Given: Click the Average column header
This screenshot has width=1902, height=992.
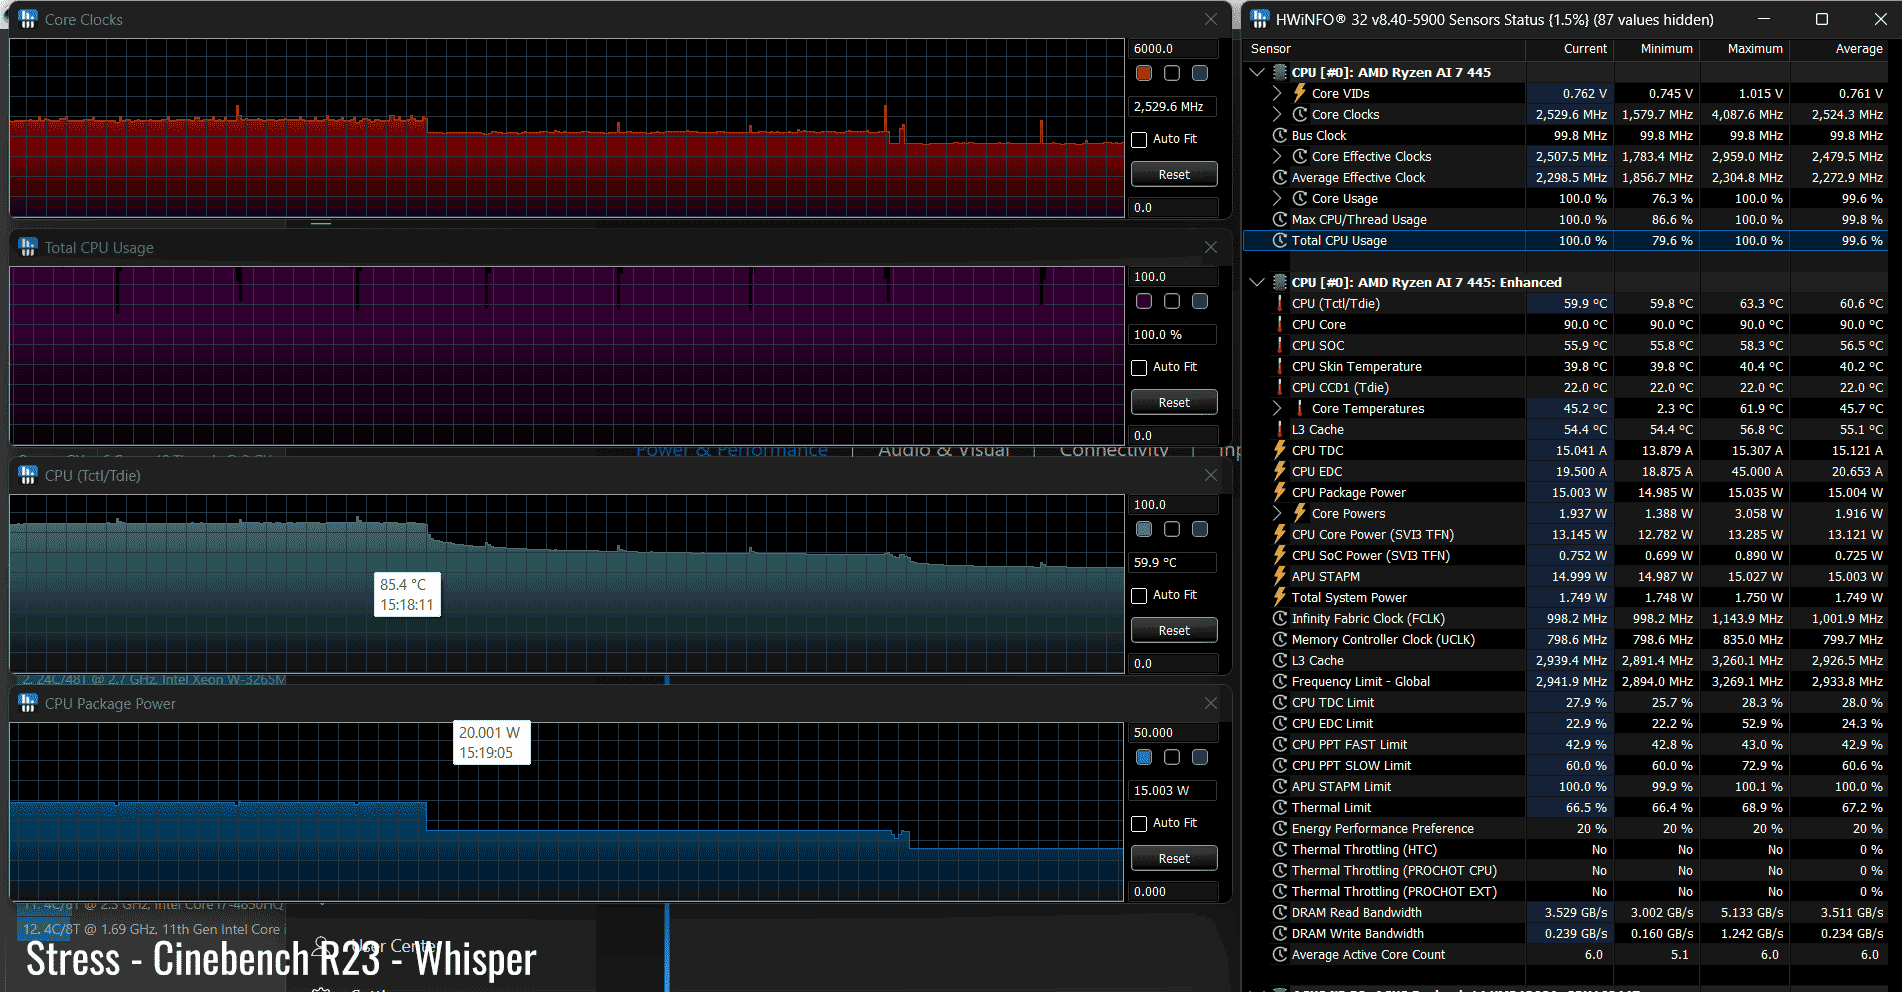Looking at the screenshot, I should [1839, 48].
